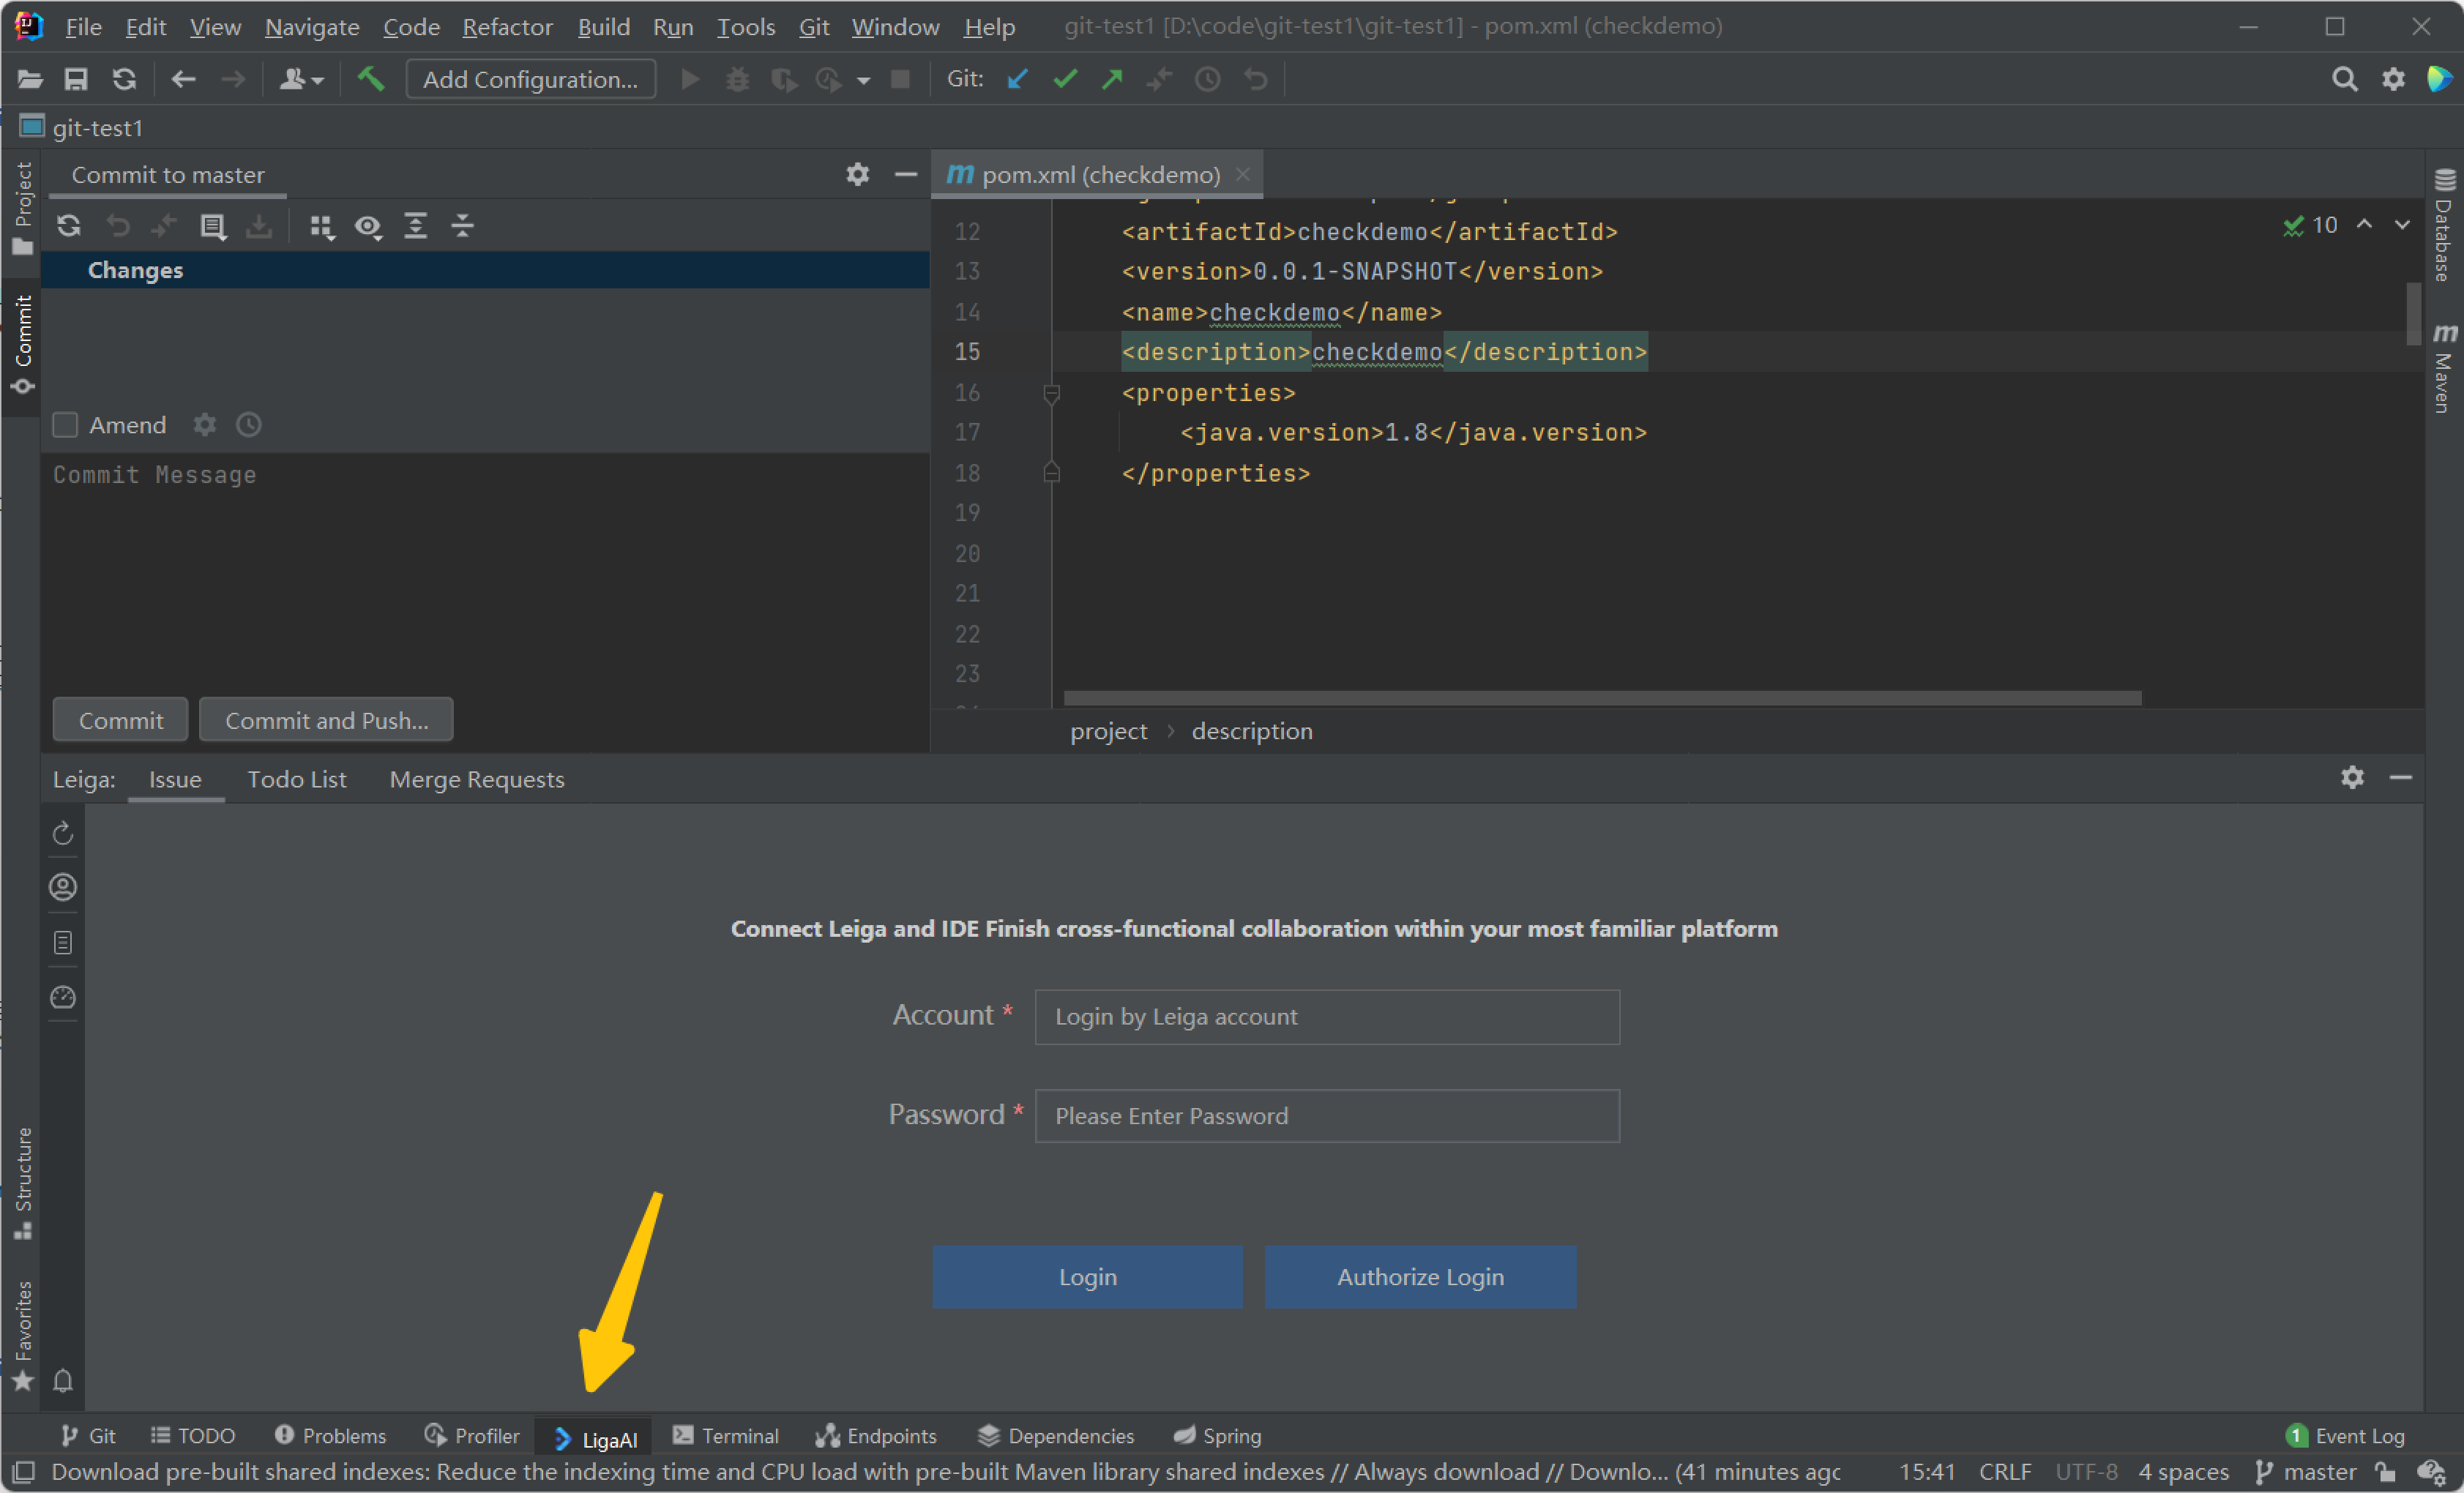Toggle Preview Diff eye icon
Screen dimensions: 2464x1493
pos(368,226)
